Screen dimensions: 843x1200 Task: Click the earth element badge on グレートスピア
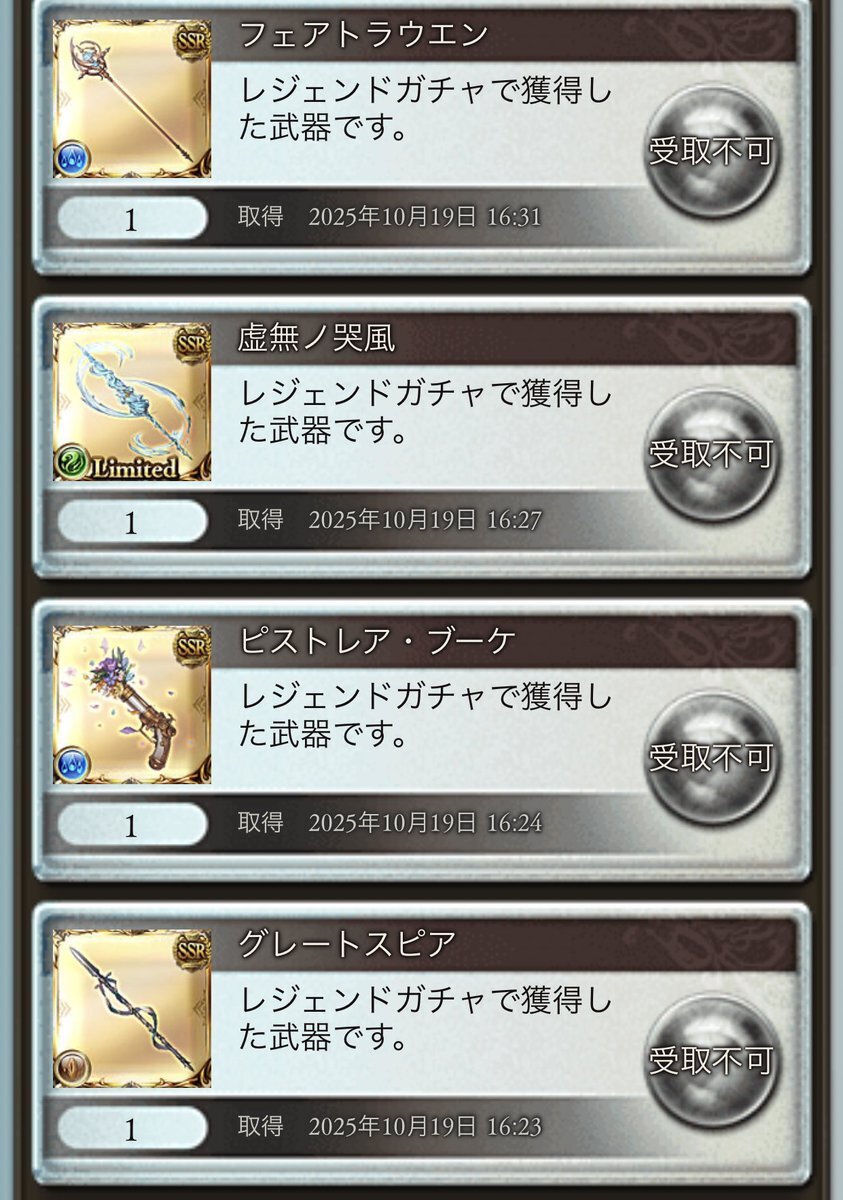click(x=72, y=1067)
